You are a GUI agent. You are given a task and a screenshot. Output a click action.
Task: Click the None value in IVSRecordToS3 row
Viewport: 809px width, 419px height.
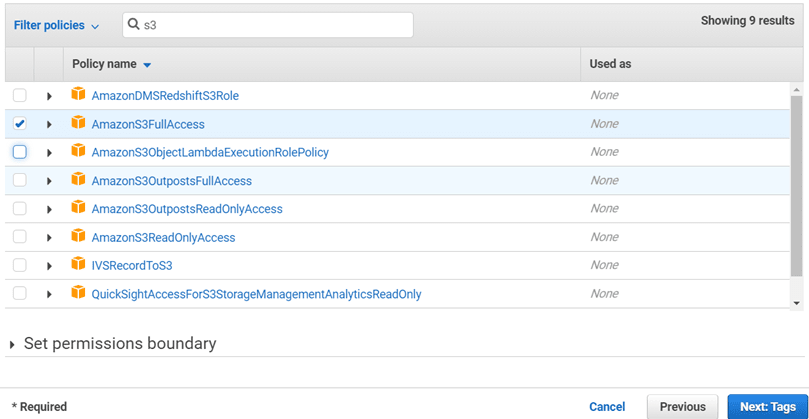604,265
